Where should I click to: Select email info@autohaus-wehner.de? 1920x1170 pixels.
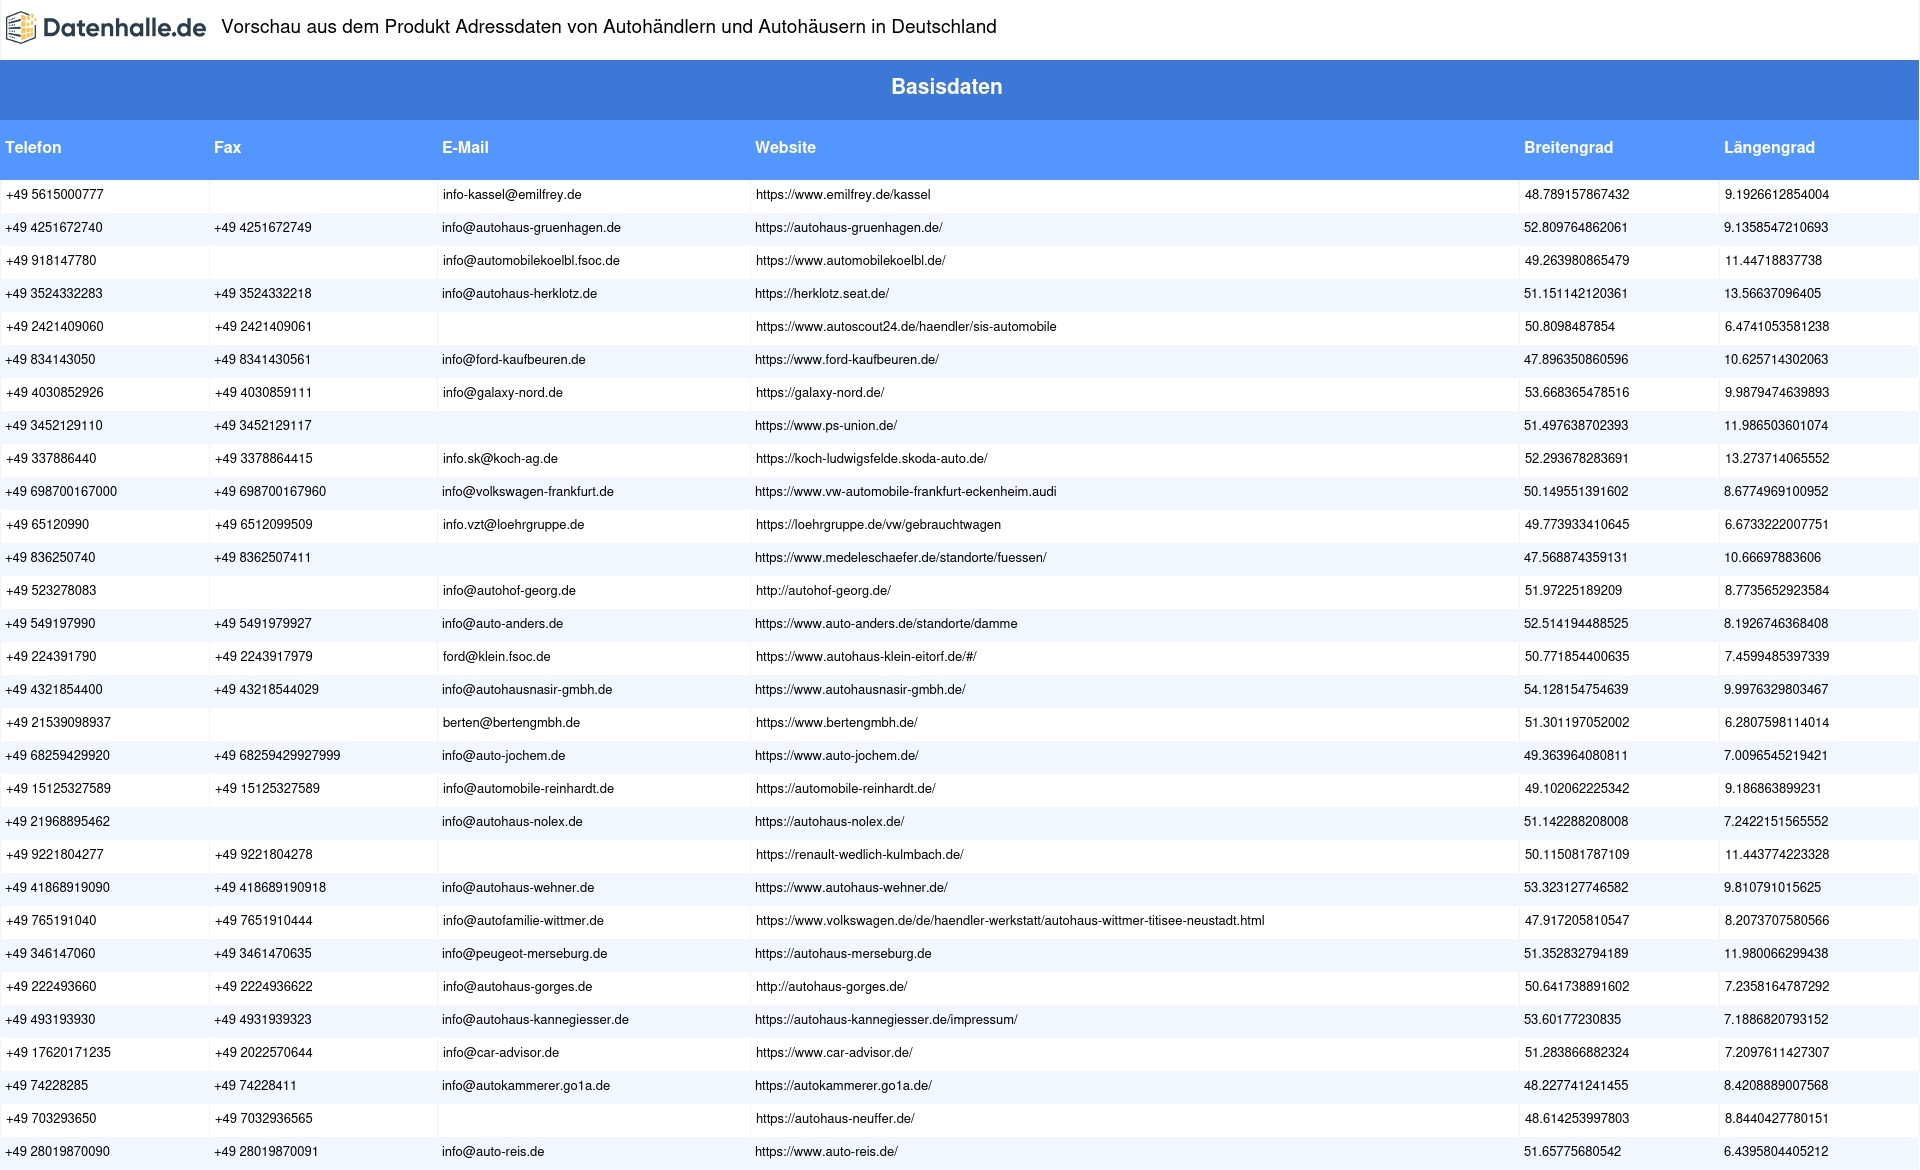point(518,888)
